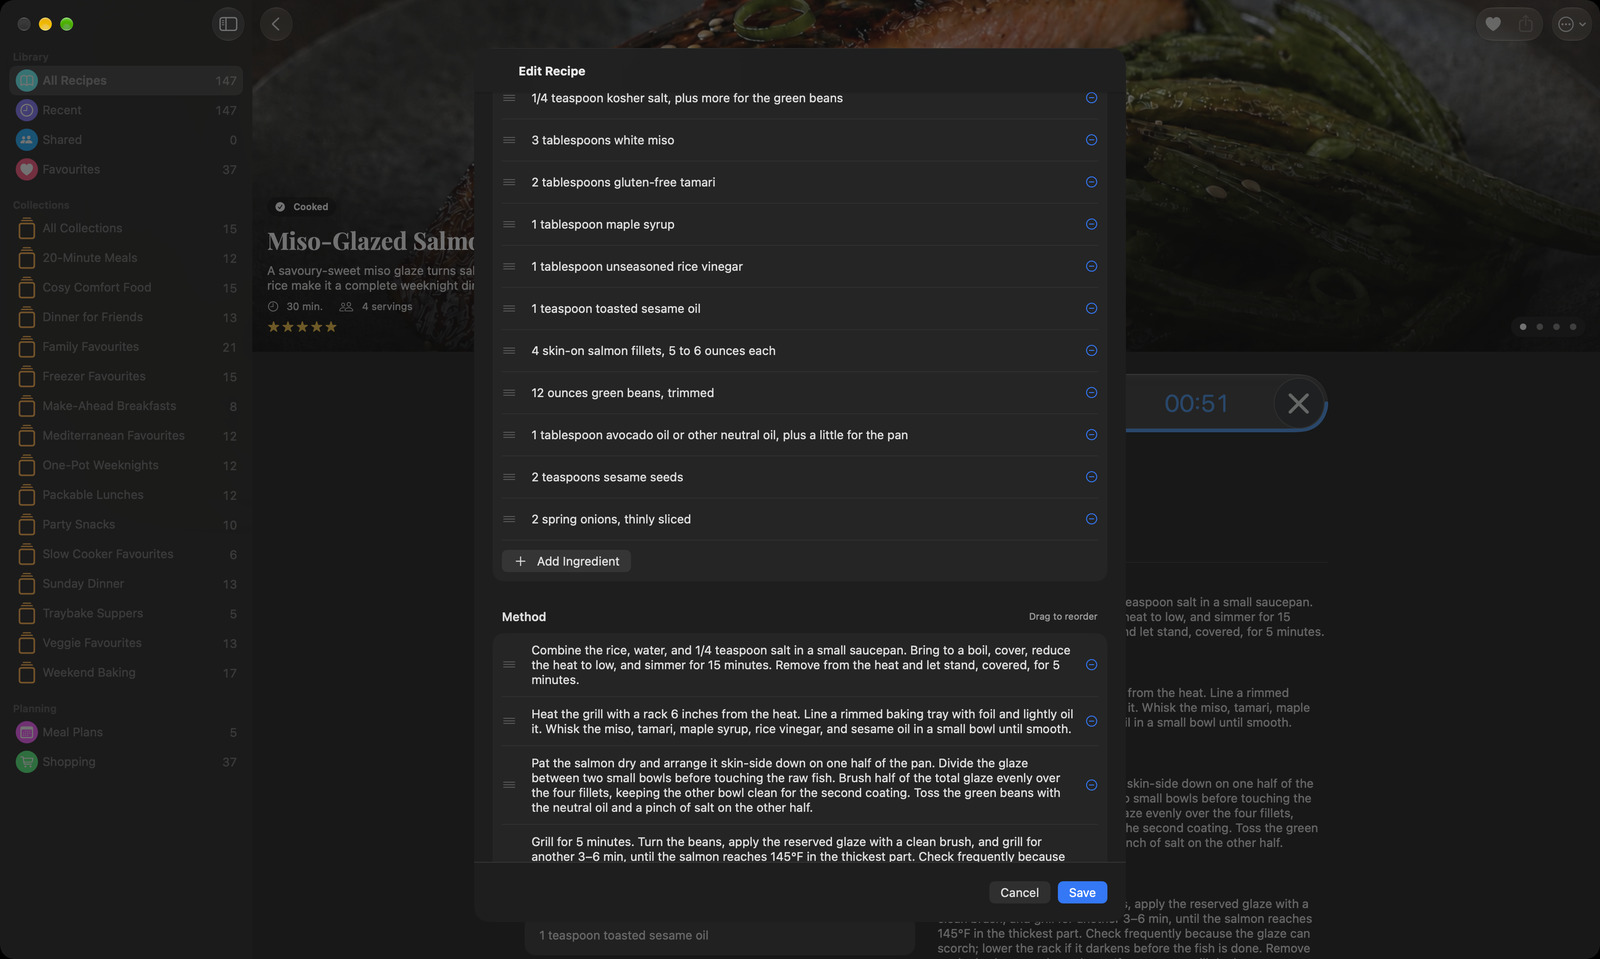Toggle the sidebar visibility icon
This screenshot has width=1600, height=959.
[x=228, y=24]
